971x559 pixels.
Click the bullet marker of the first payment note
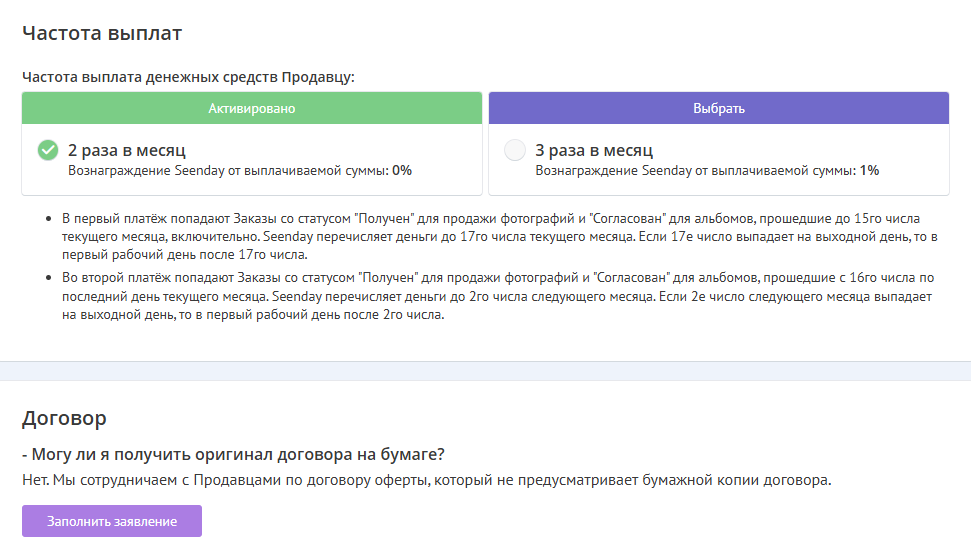(x=50, y=218)
